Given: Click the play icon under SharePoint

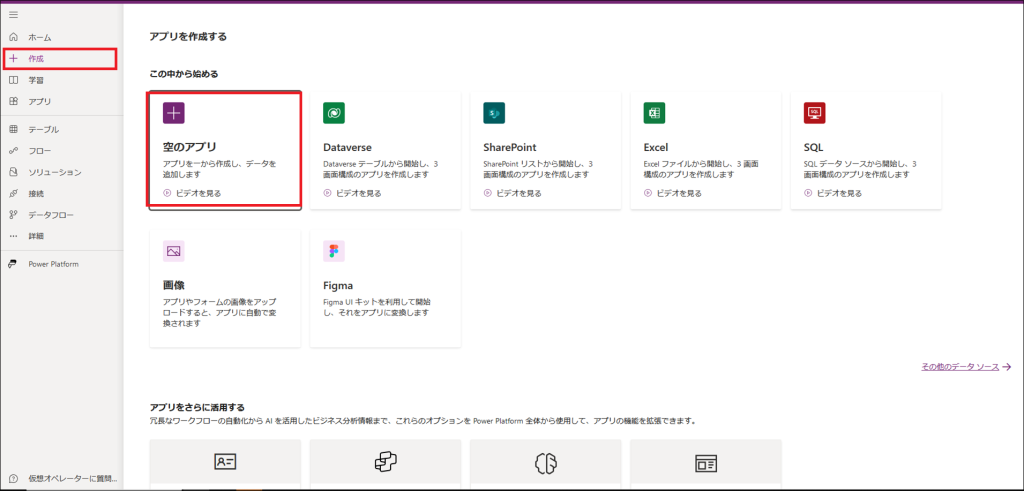Looking at the screenshot, I should tap(487, 193).
